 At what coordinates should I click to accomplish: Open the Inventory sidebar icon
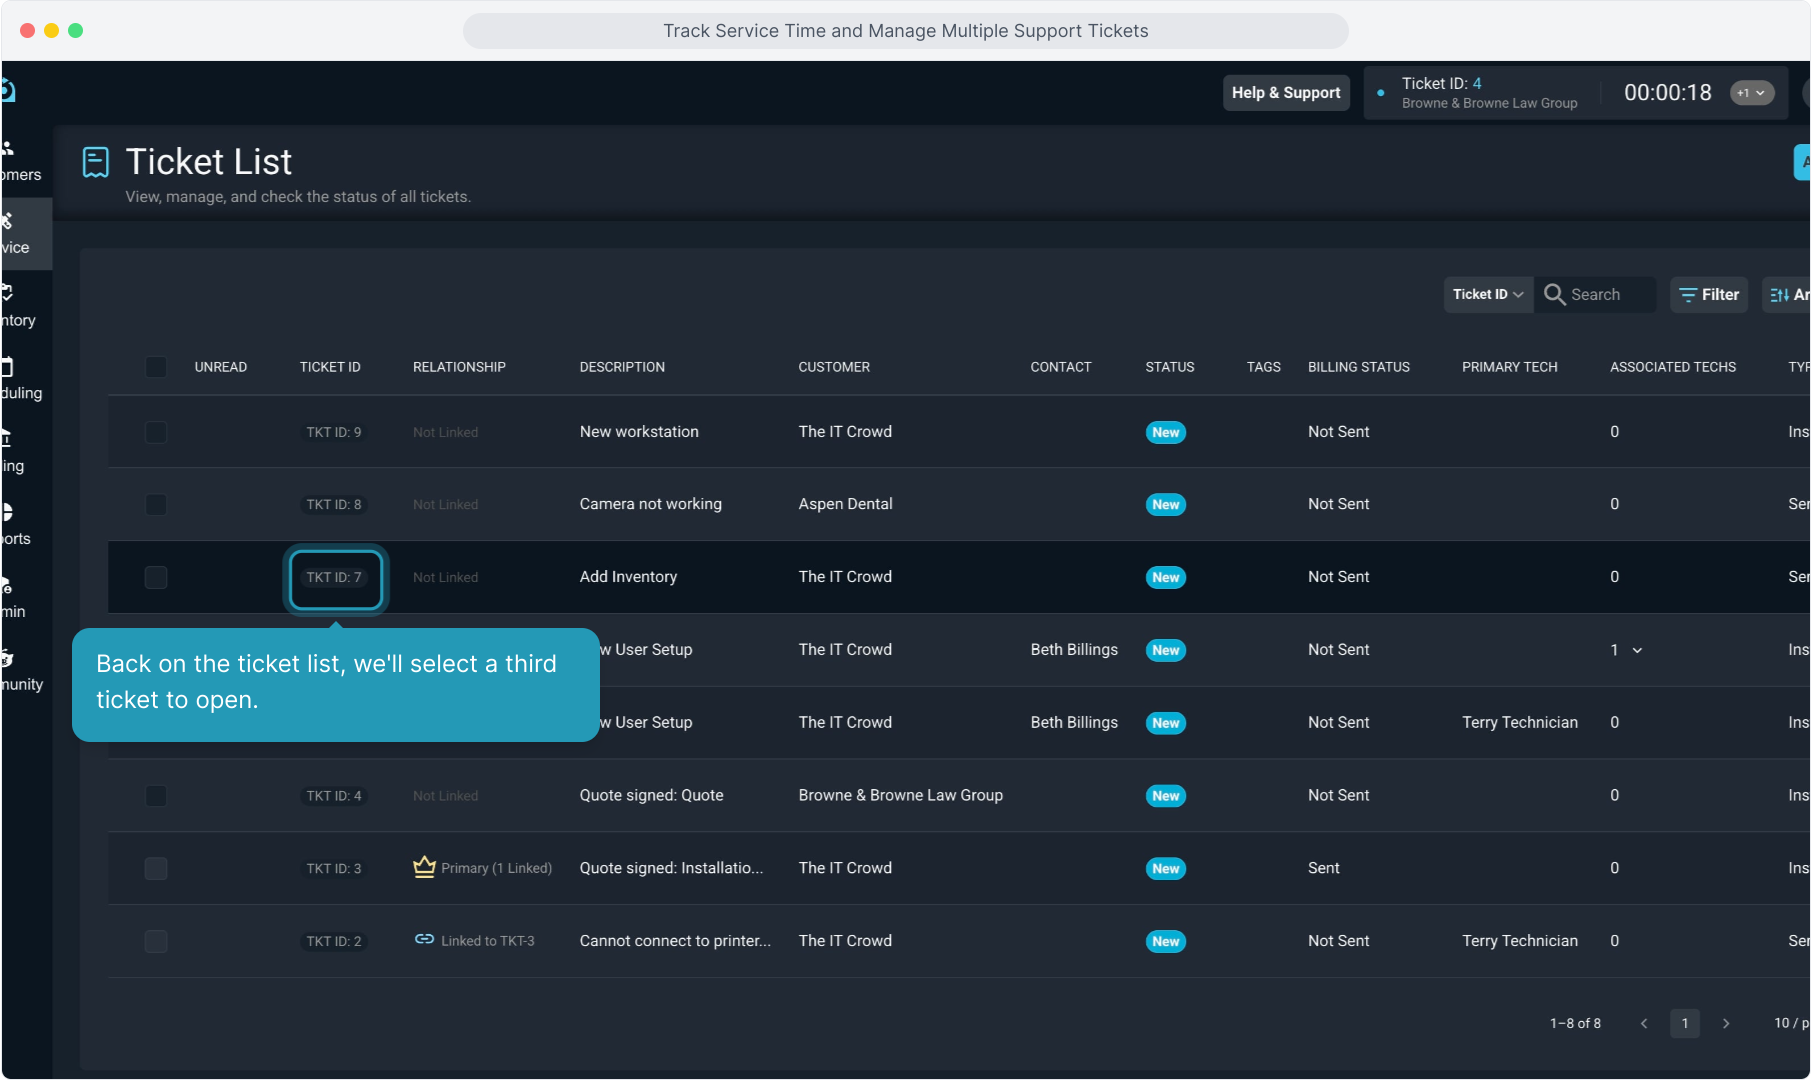click(8, 293)
